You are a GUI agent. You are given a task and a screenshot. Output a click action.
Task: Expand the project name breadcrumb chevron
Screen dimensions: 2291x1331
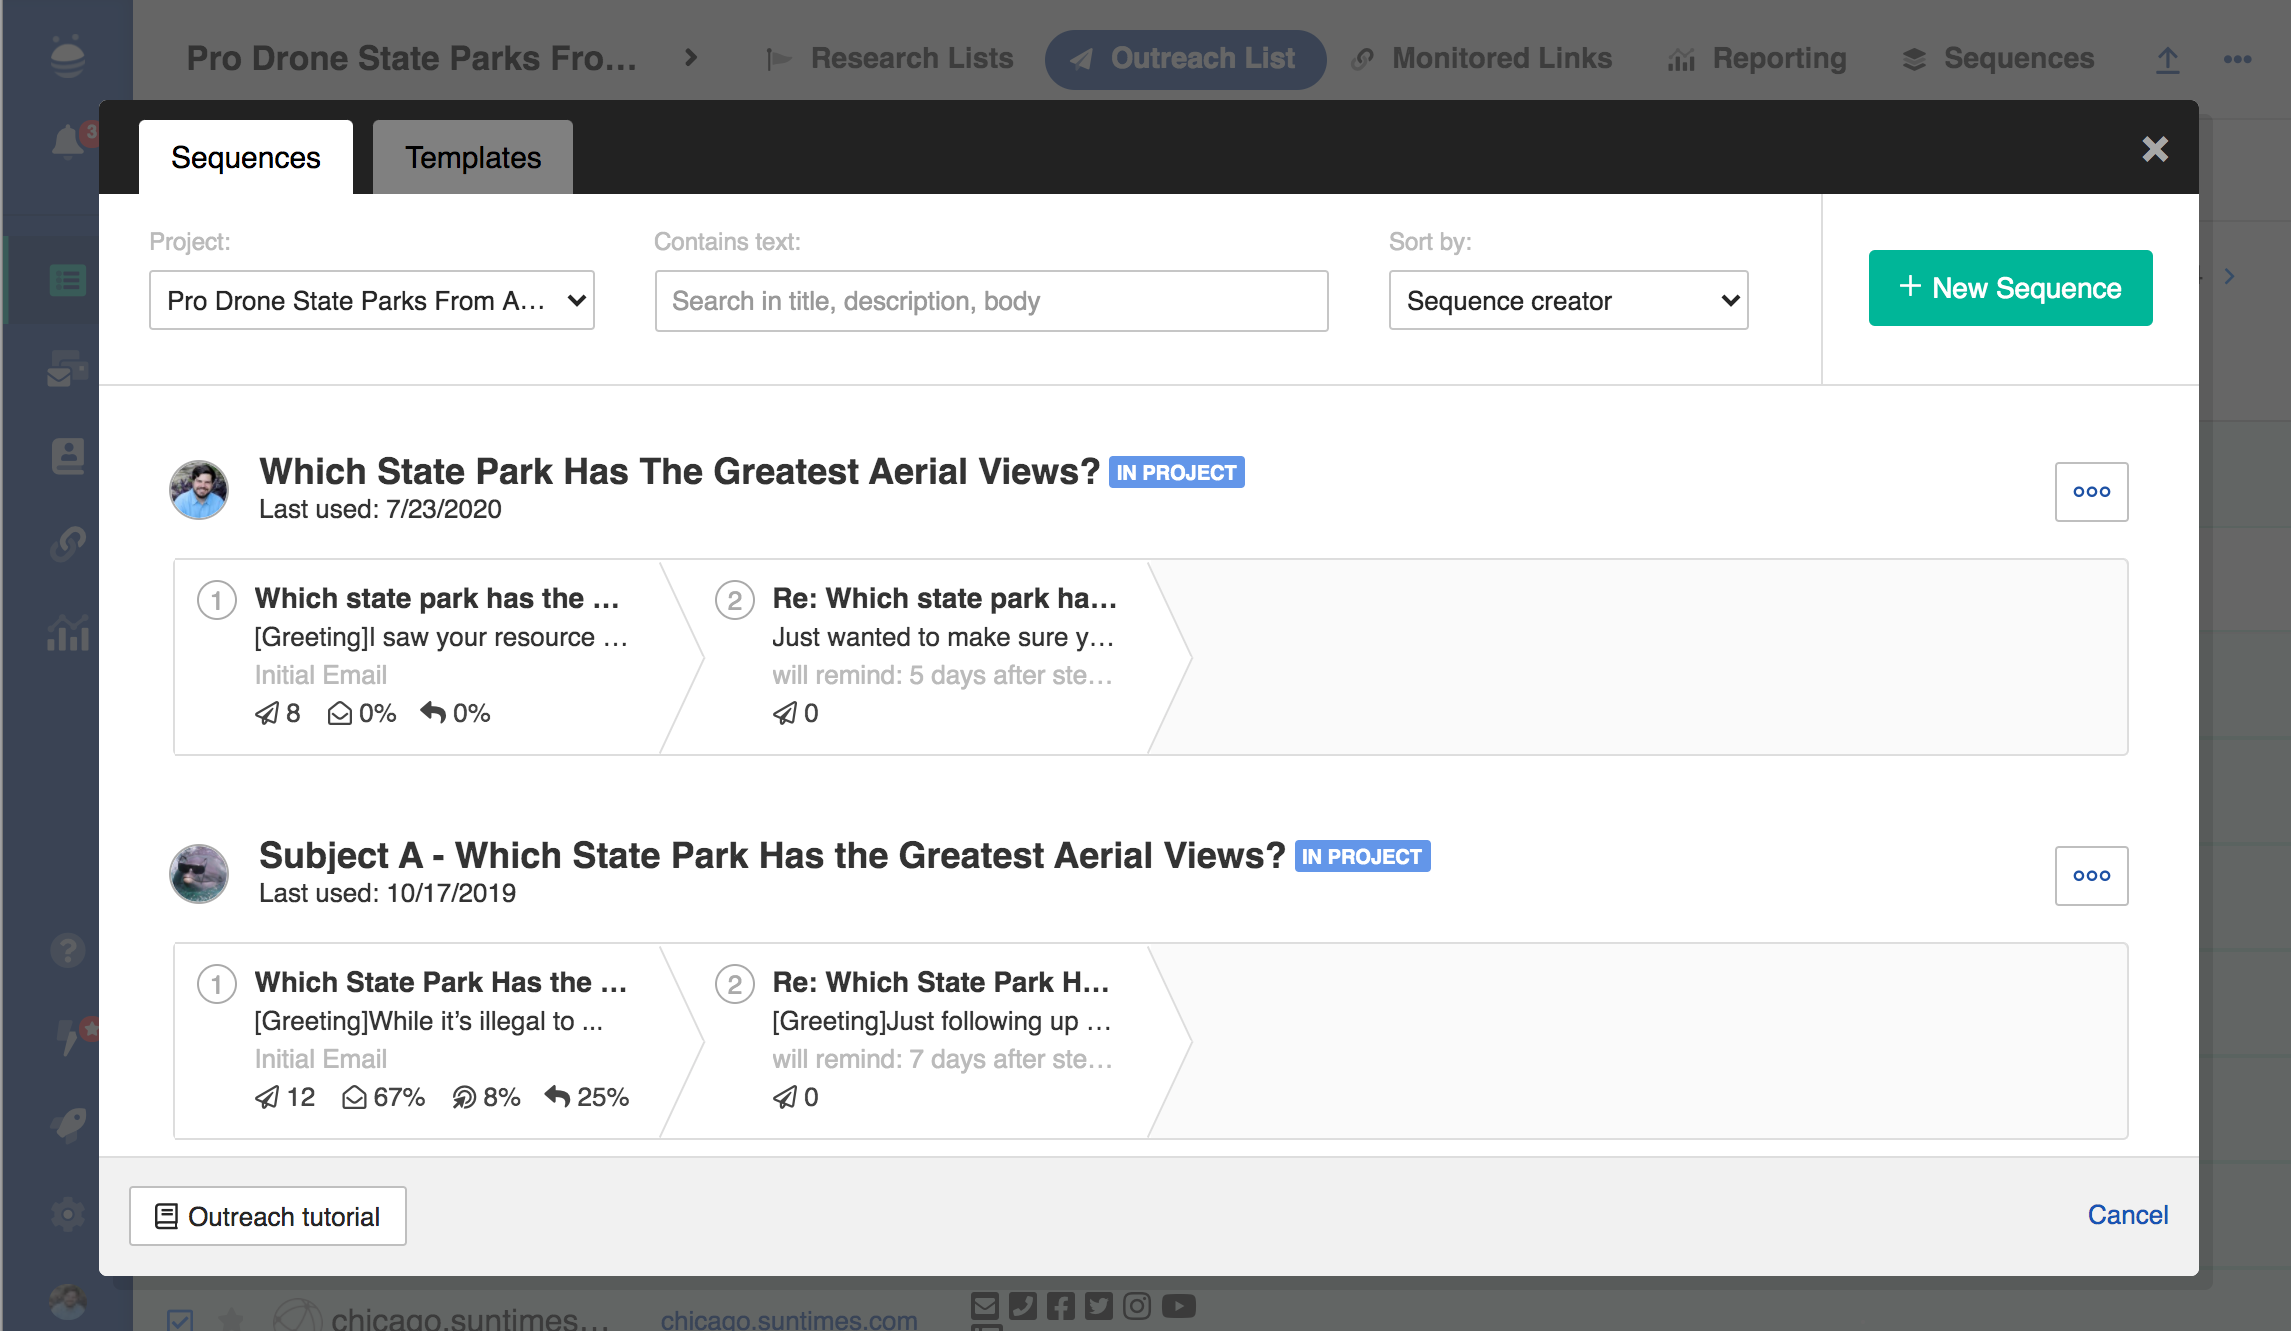tap(690, 58)
